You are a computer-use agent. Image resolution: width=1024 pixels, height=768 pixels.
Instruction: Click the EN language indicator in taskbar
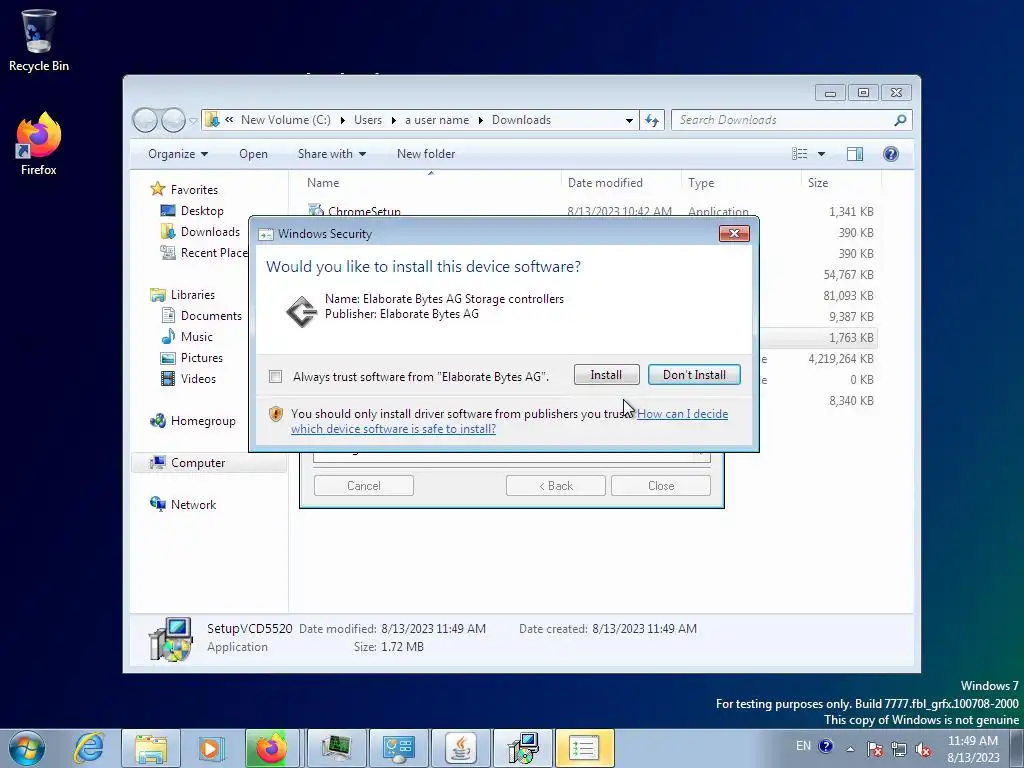pyautogui.click(x=803, y=746)
